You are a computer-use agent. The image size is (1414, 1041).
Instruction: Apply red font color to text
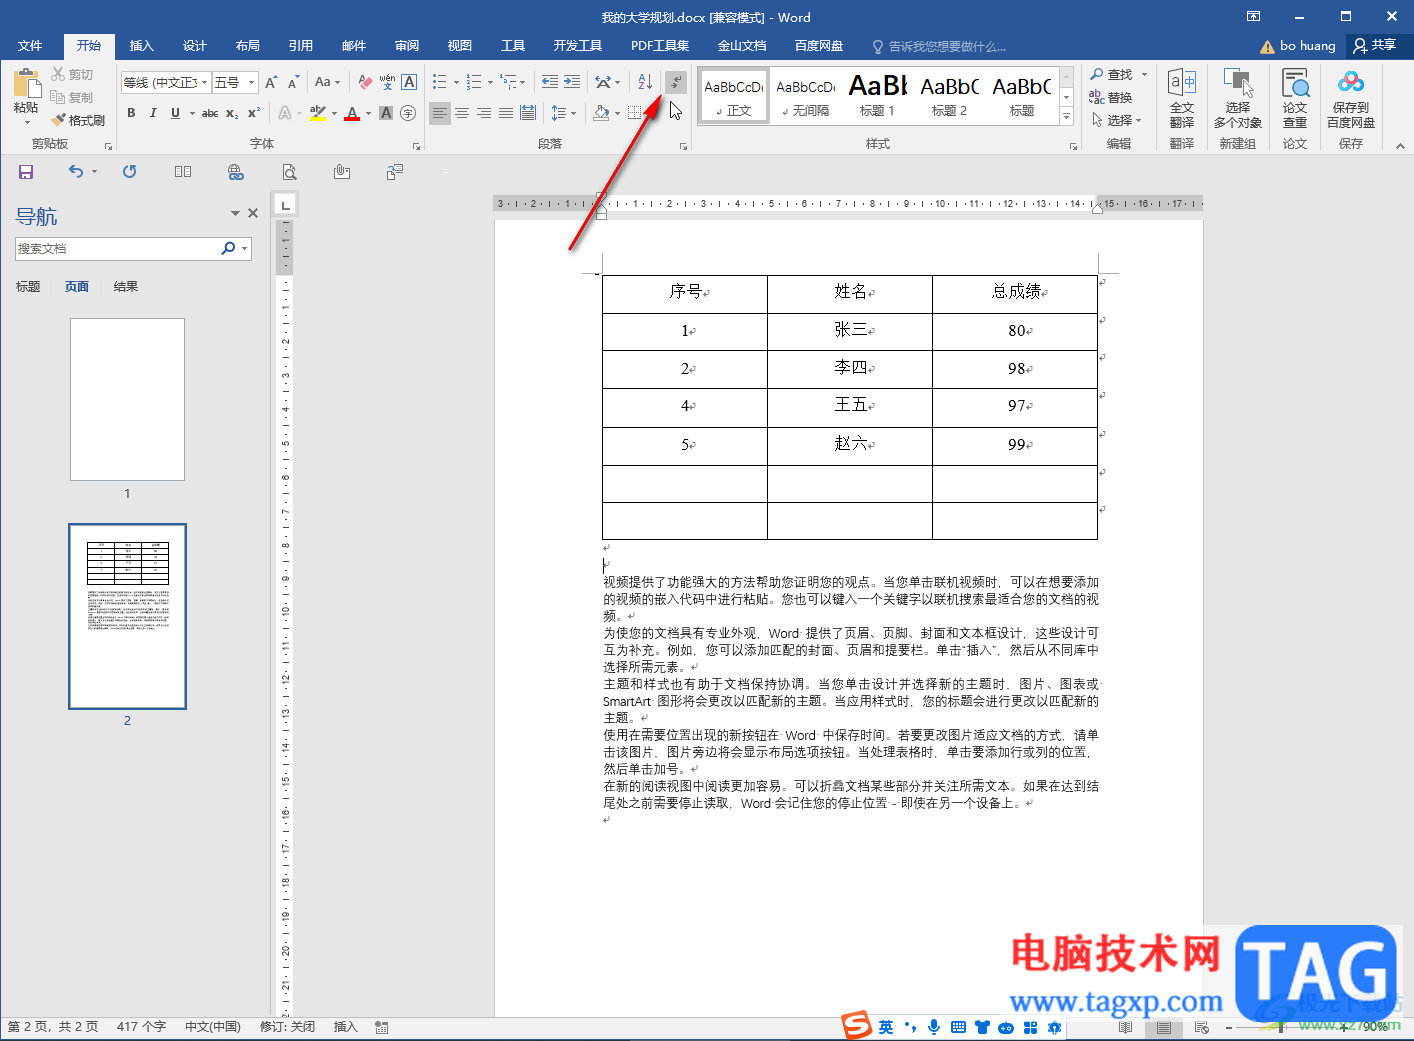[352, 114]
